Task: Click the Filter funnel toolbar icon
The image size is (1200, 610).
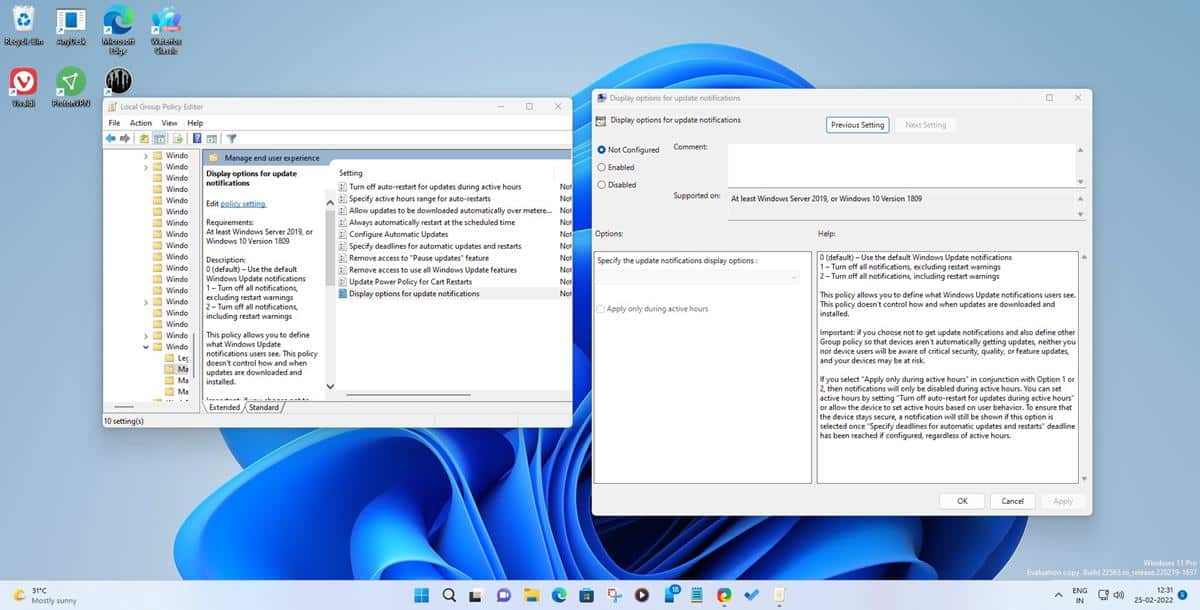Action: point(231,139)
